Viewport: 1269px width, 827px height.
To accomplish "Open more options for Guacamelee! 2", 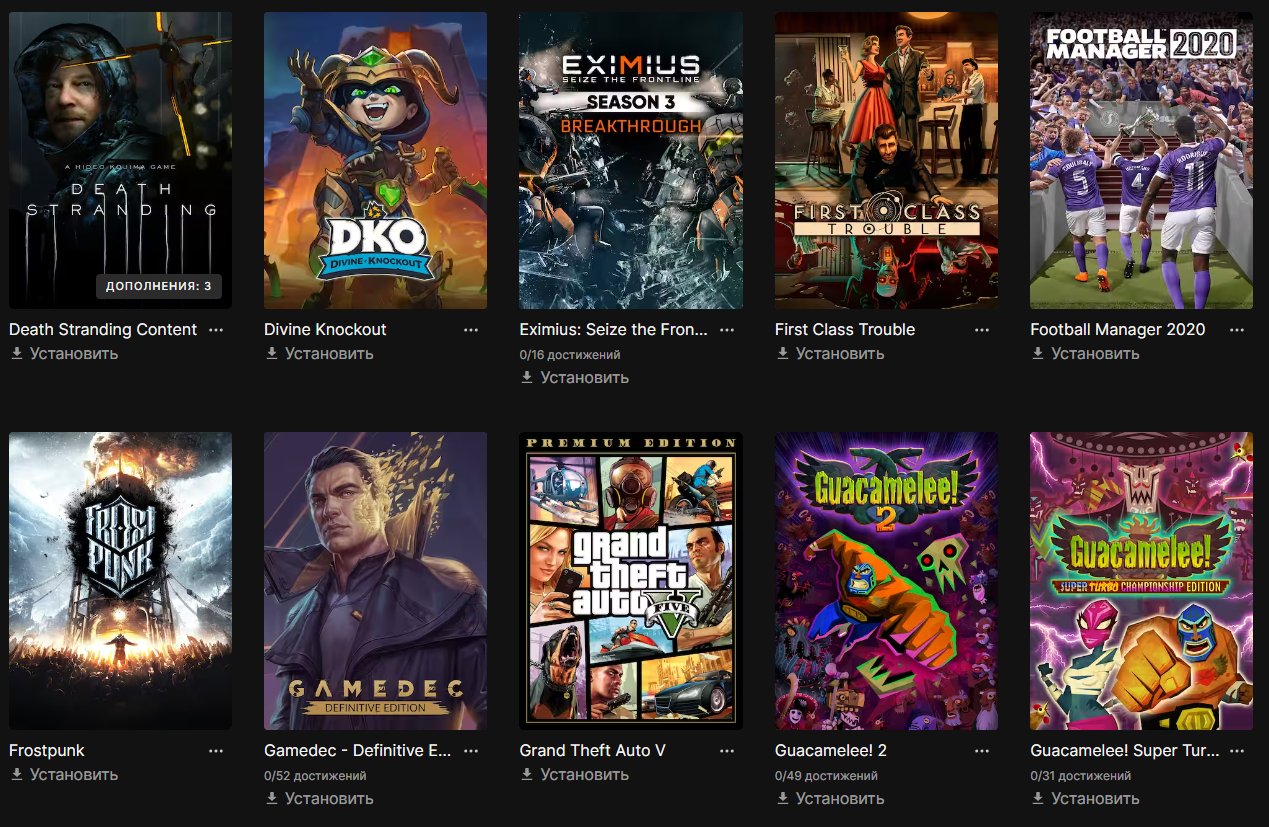I will [x=982, y=751].
